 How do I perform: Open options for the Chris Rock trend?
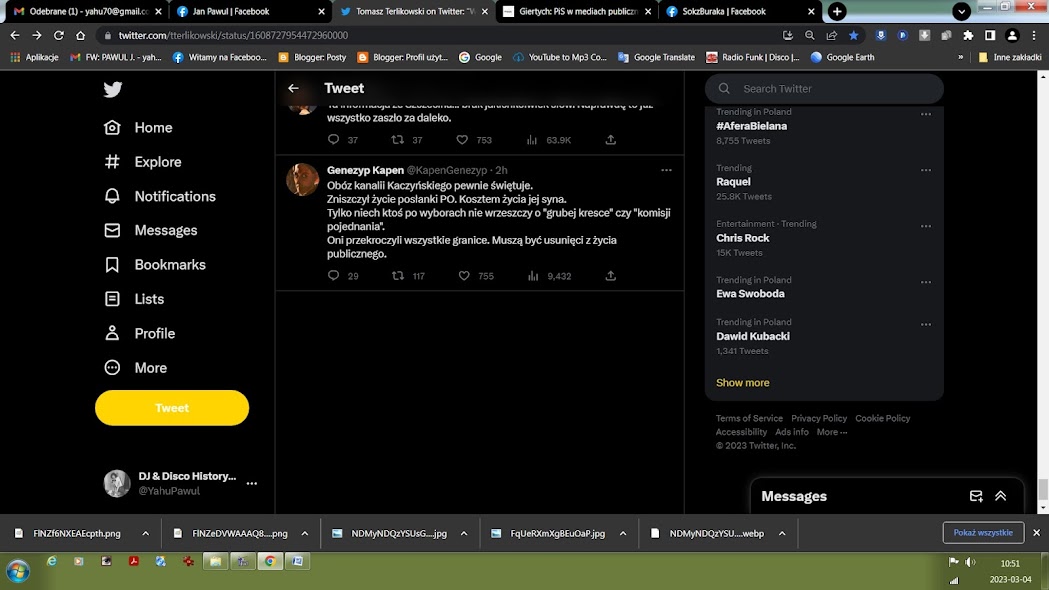tap(926, 226)
